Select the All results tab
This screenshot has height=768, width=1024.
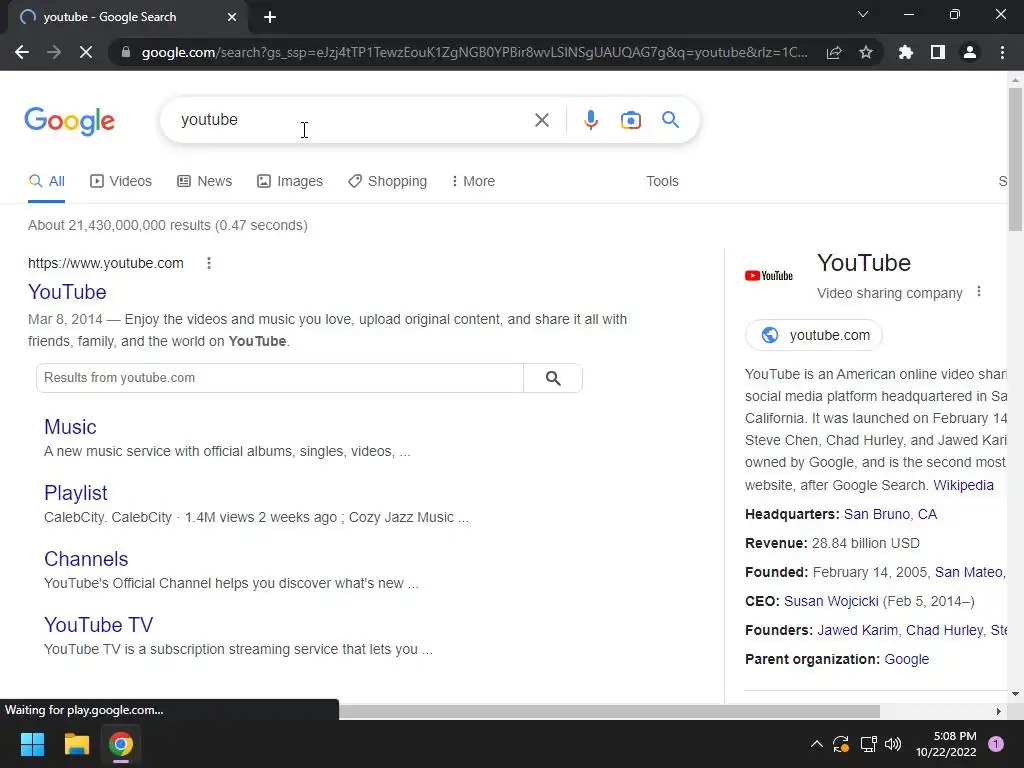(46, 182)
